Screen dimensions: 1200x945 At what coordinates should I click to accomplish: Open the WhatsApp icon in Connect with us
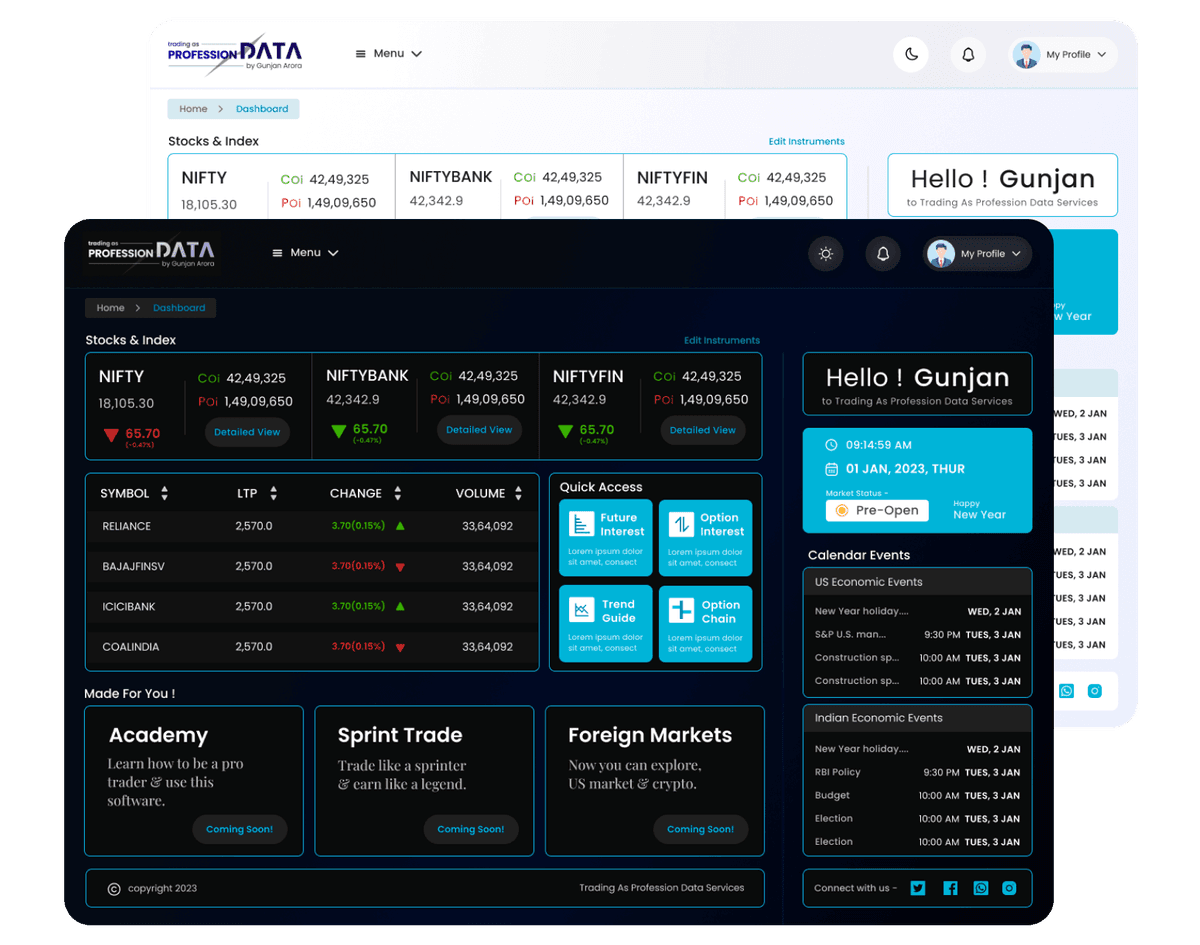(981, 887)
